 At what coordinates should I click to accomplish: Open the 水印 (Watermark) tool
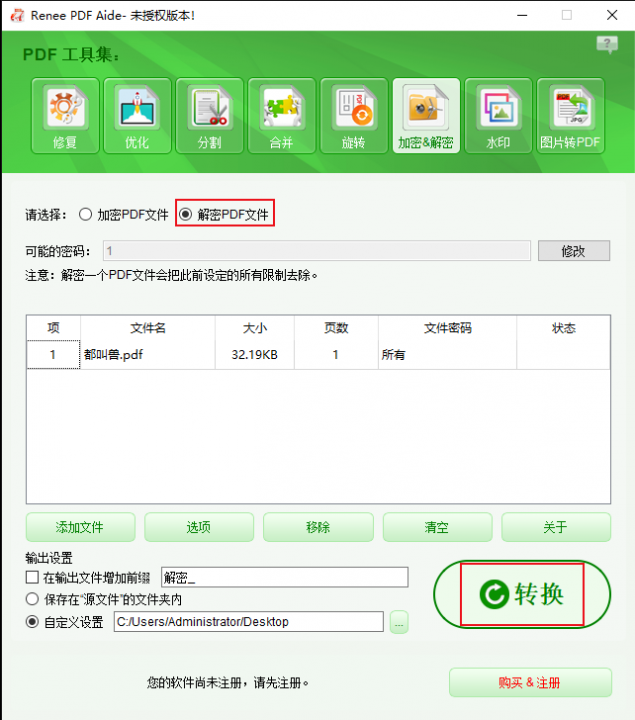point(498,115)
